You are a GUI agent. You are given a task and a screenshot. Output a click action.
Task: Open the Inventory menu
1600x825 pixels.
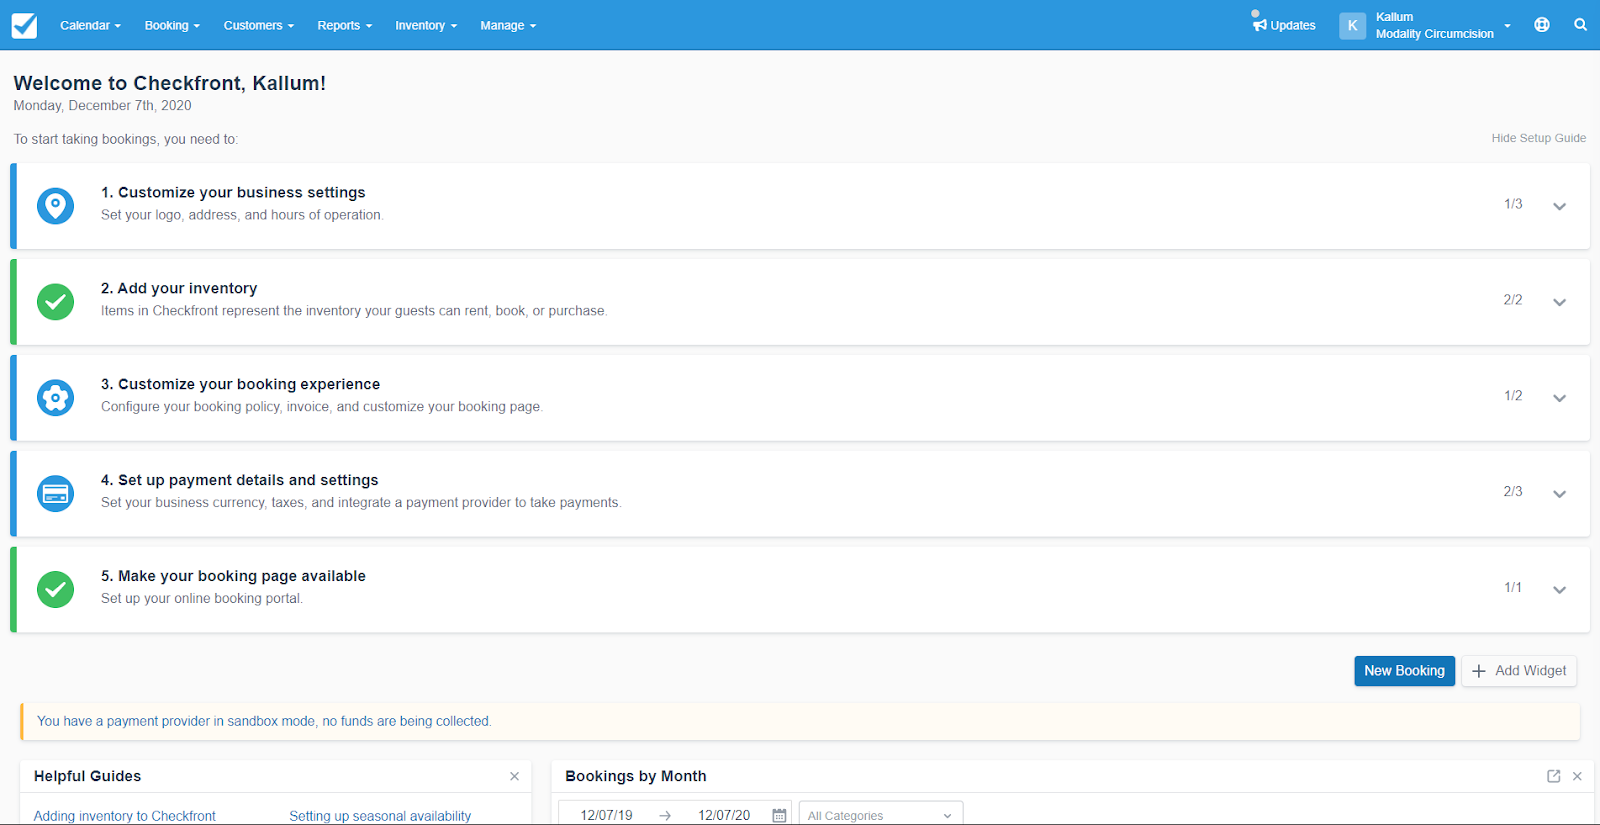(x=426, y=25)
